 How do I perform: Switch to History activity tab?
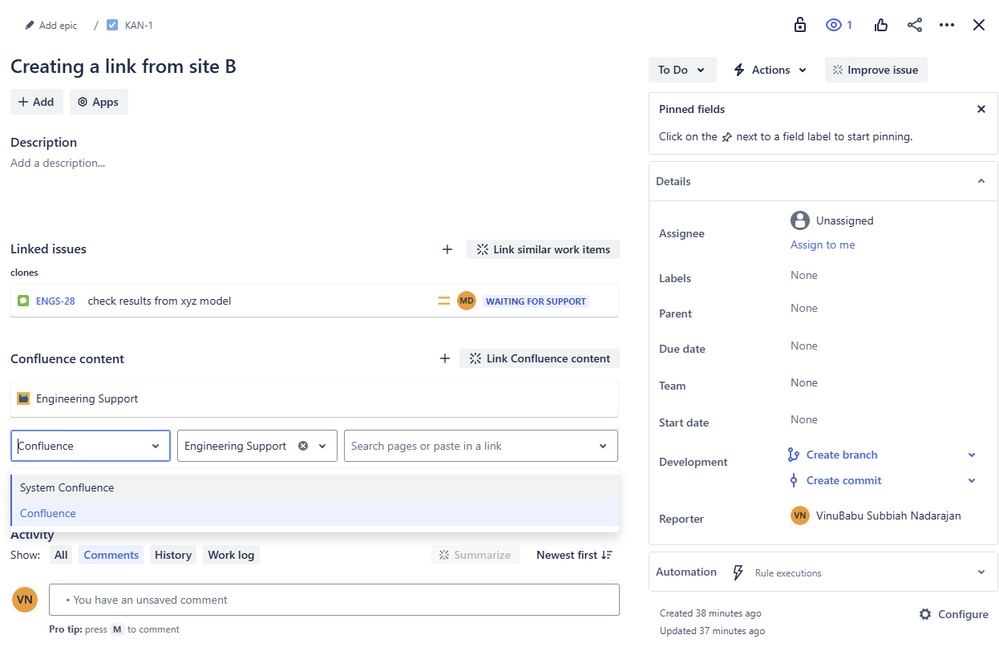pos(173,556)
